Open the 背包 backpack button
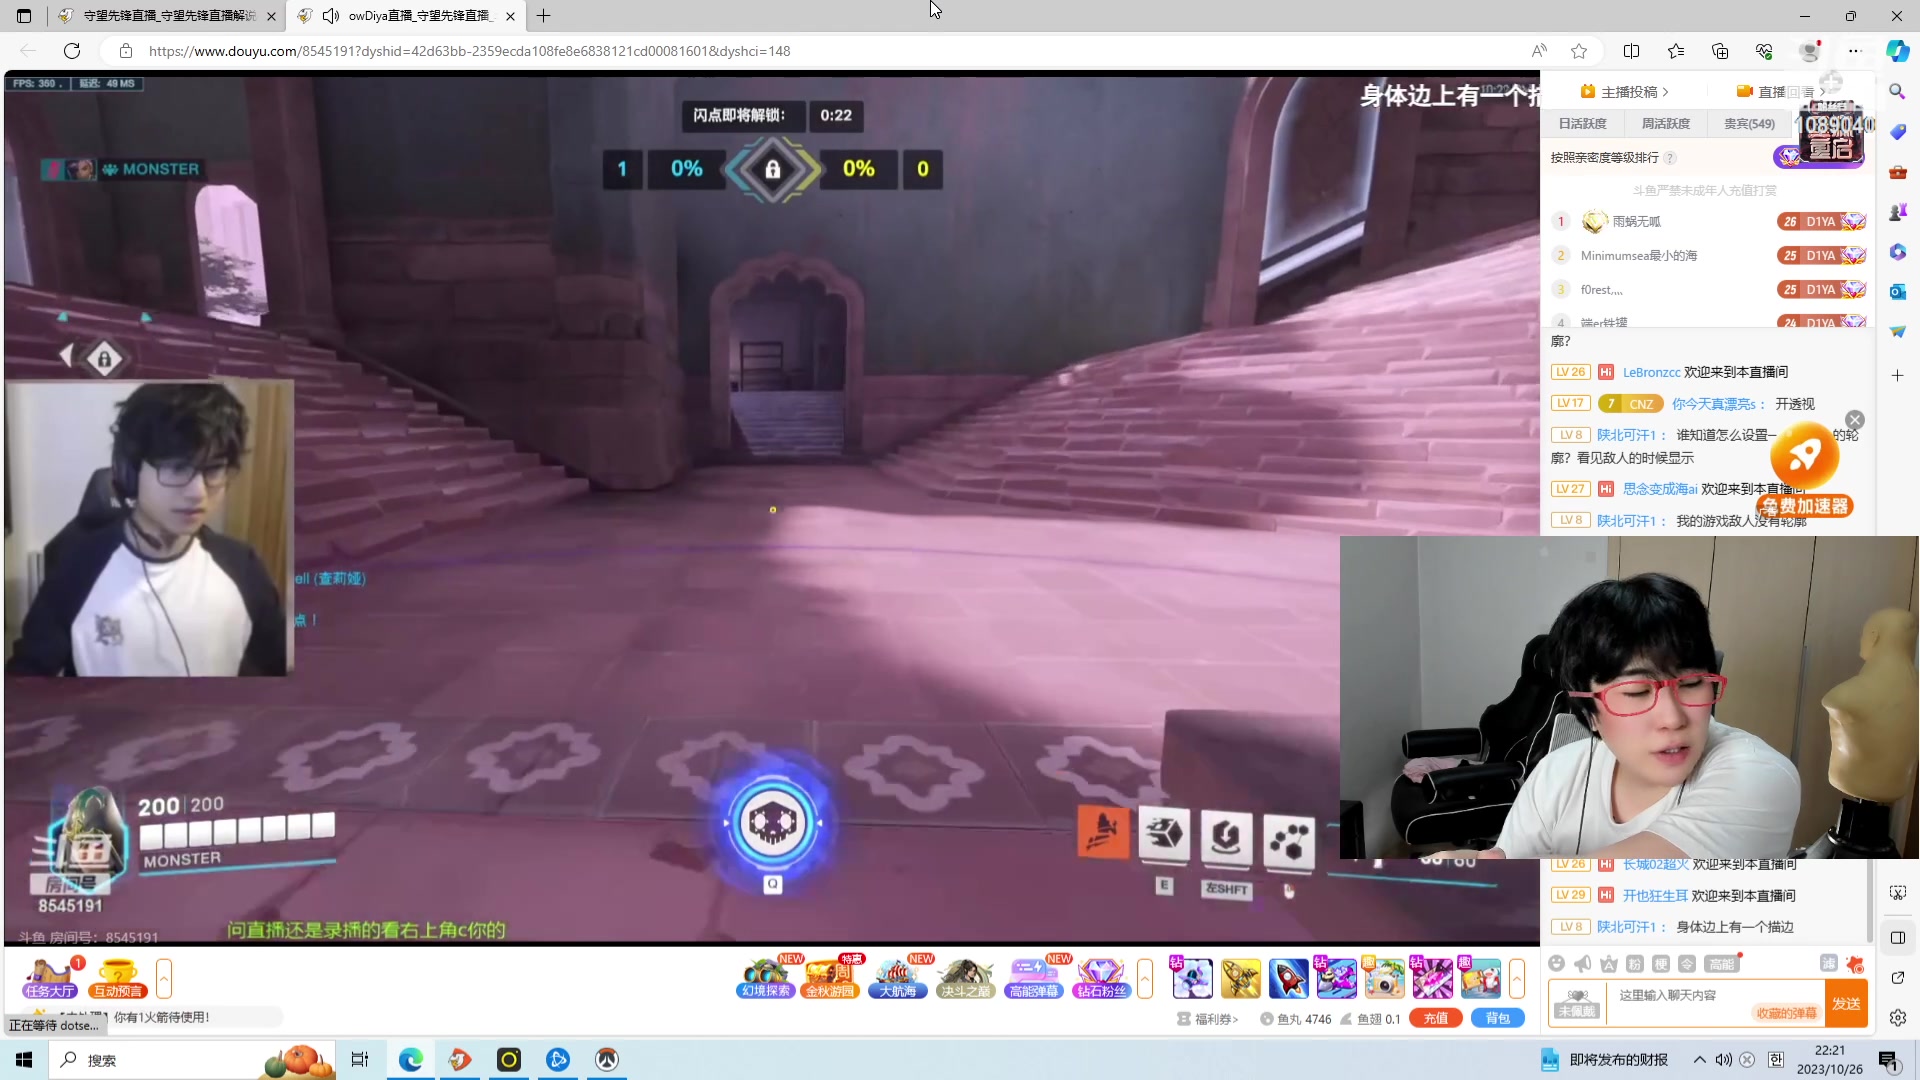 coord(1498,1018)
